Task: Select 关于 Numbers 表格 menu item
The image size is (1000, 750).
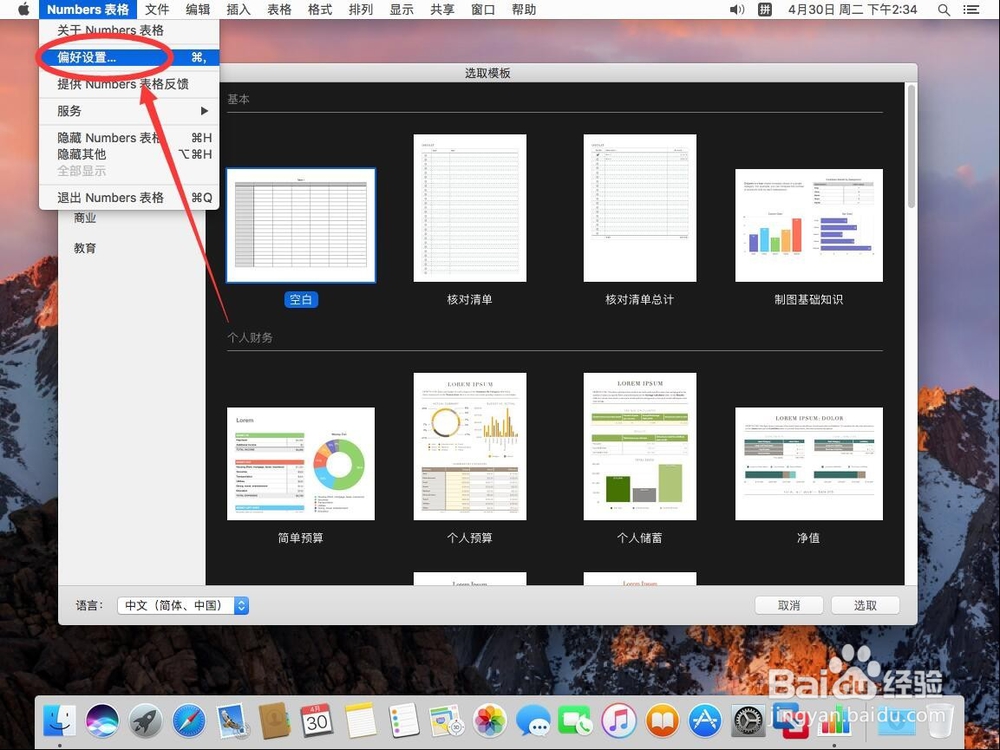Action: (129, 30)
